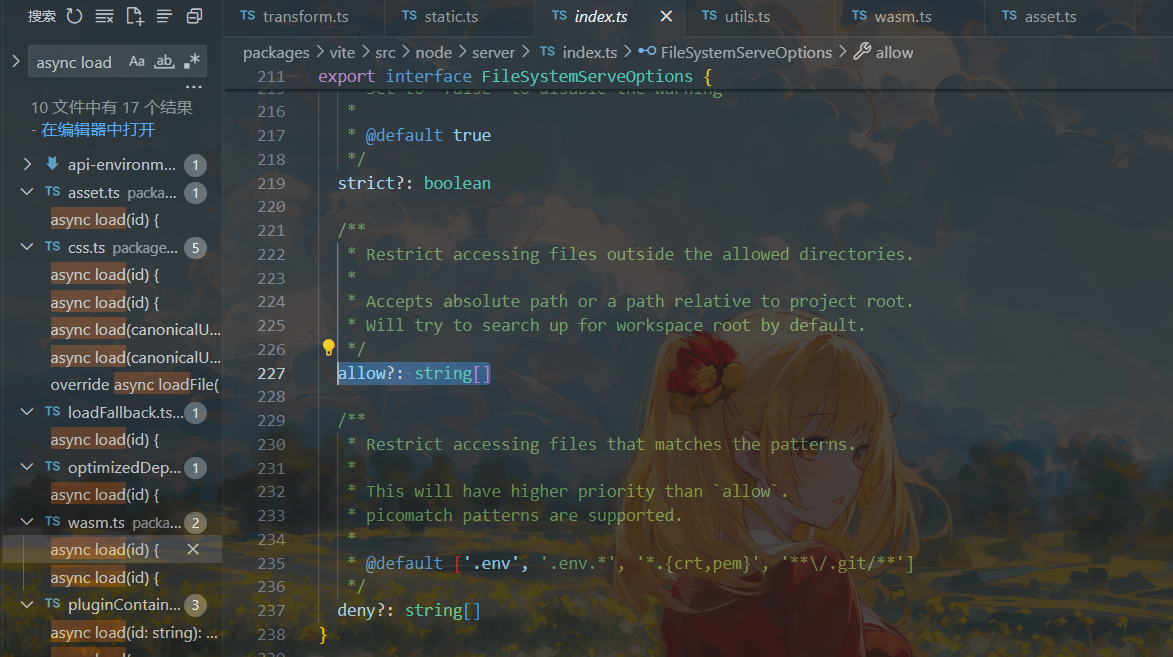Toggle search details ellipsis button

(x=194, y=87)
